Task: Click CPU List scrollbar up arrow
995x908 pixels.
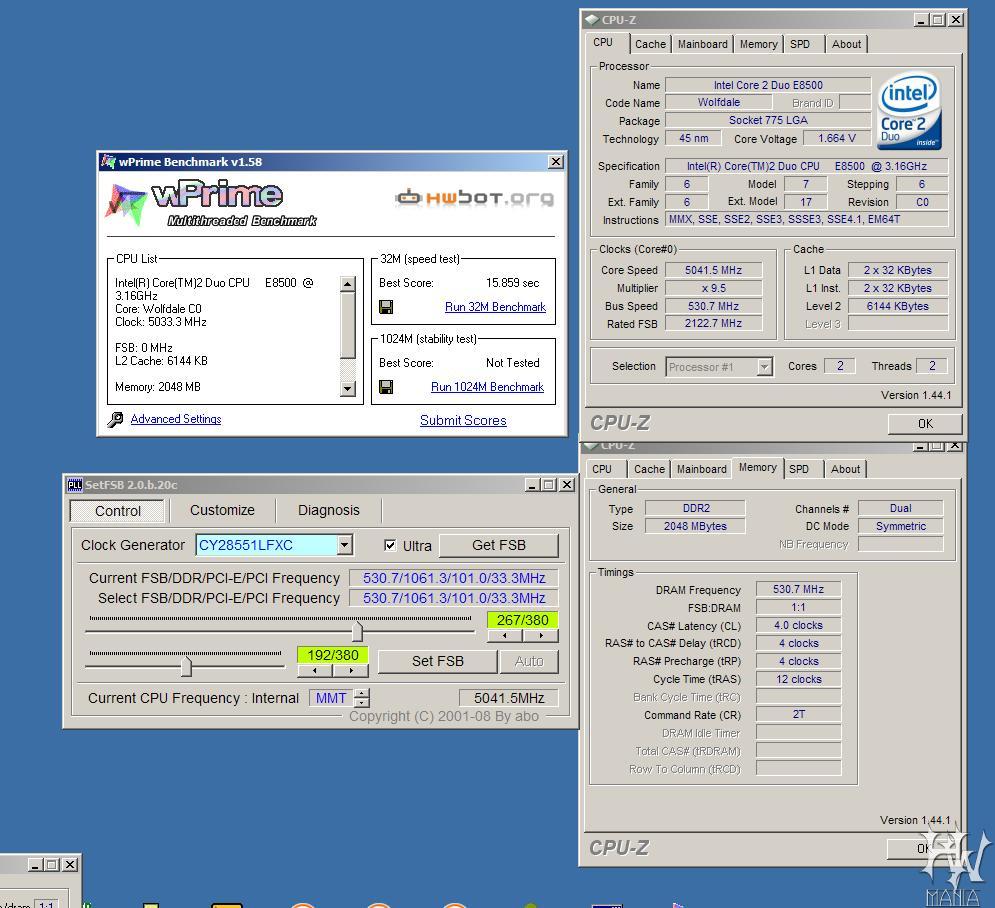Action: [348, 284]
